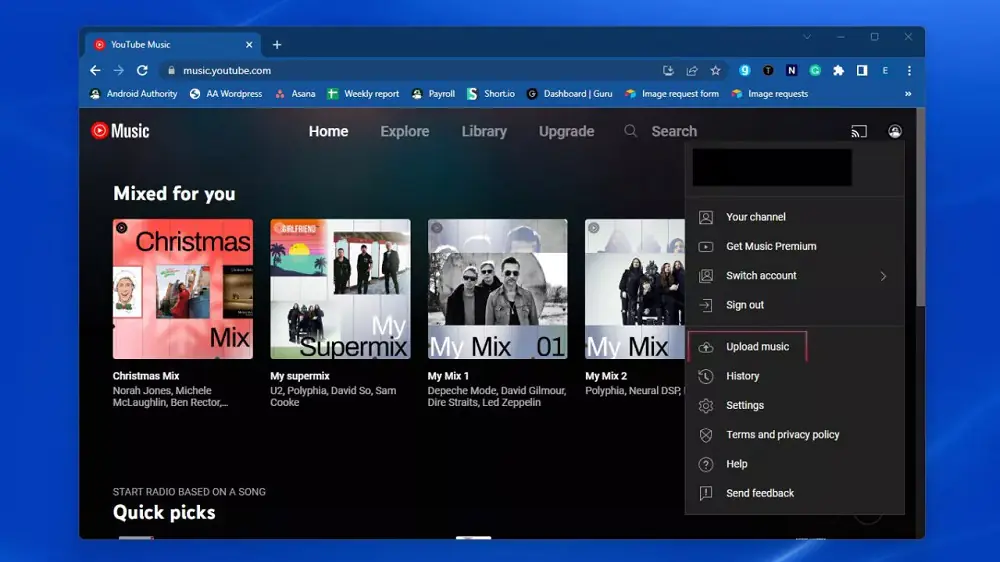Open the History menu entry
The height and width of the screenshot is (562, 1000).
tap(742, 376)
